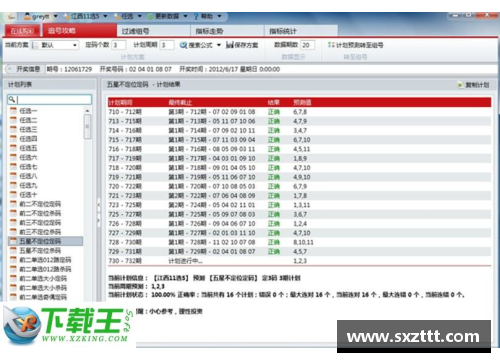Click the plan list scrollbar up arrow

87,110
